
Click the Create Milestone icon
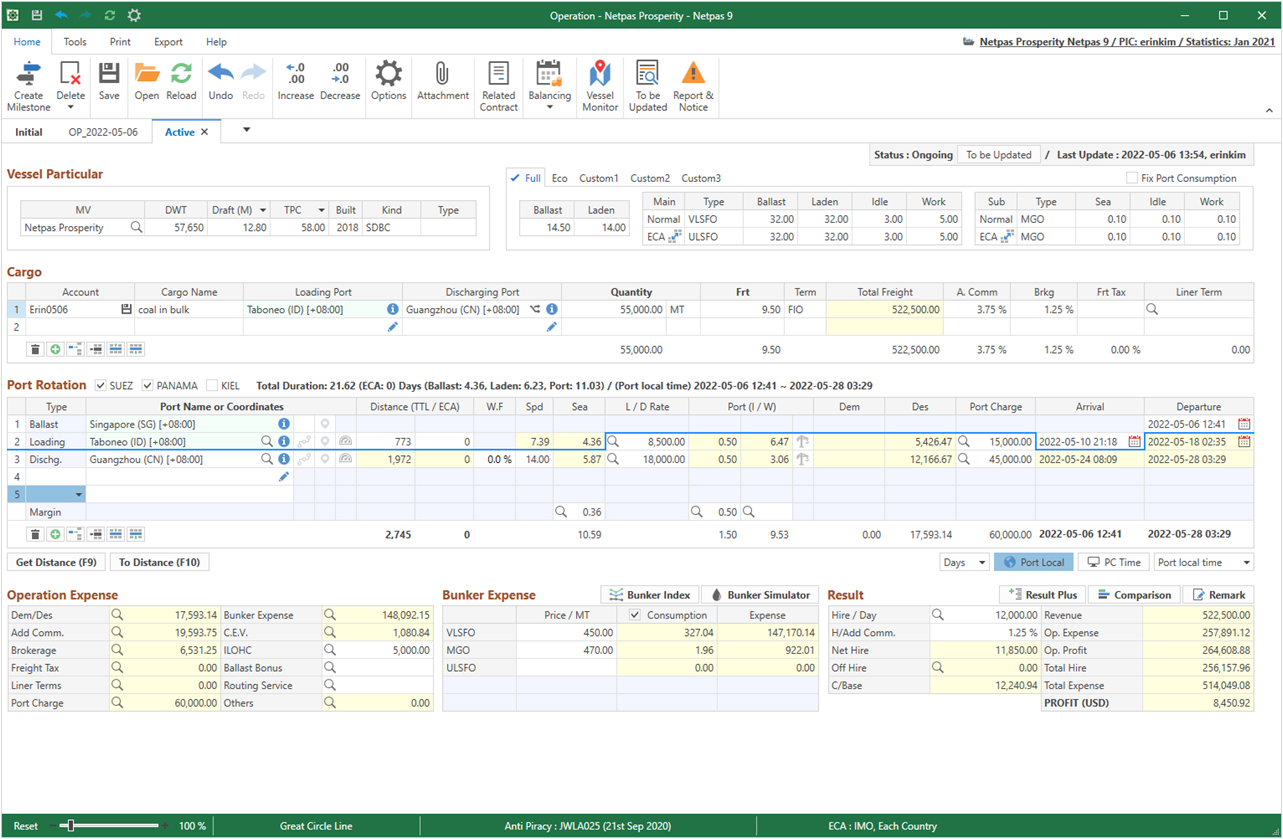point(28,75)
